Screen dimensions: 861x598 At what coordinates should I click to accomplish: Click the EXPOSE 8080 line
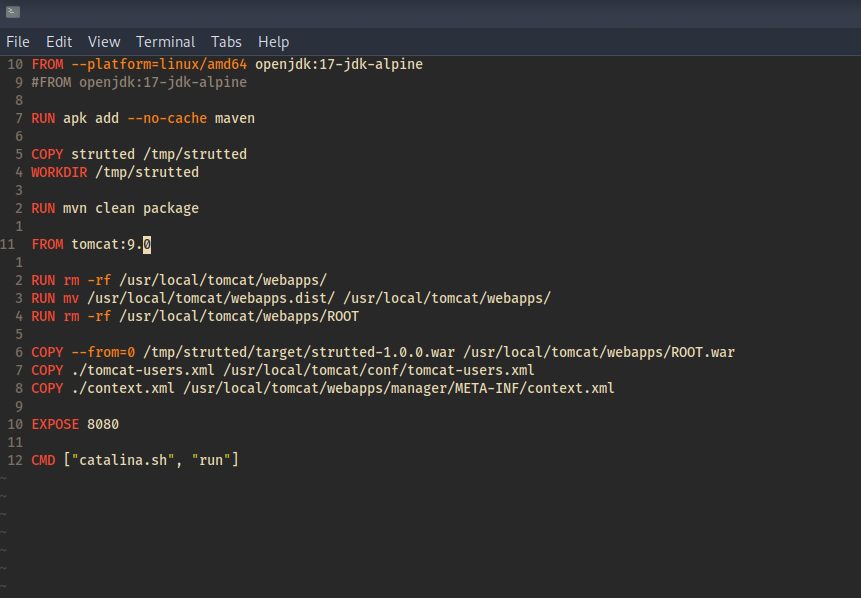pyautogui.click(x=75, y=424)
